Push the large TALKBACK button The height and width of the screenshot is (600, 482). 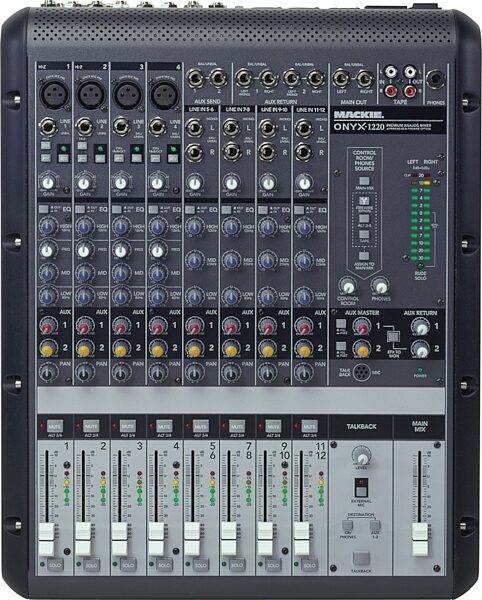tap(361, 559)
